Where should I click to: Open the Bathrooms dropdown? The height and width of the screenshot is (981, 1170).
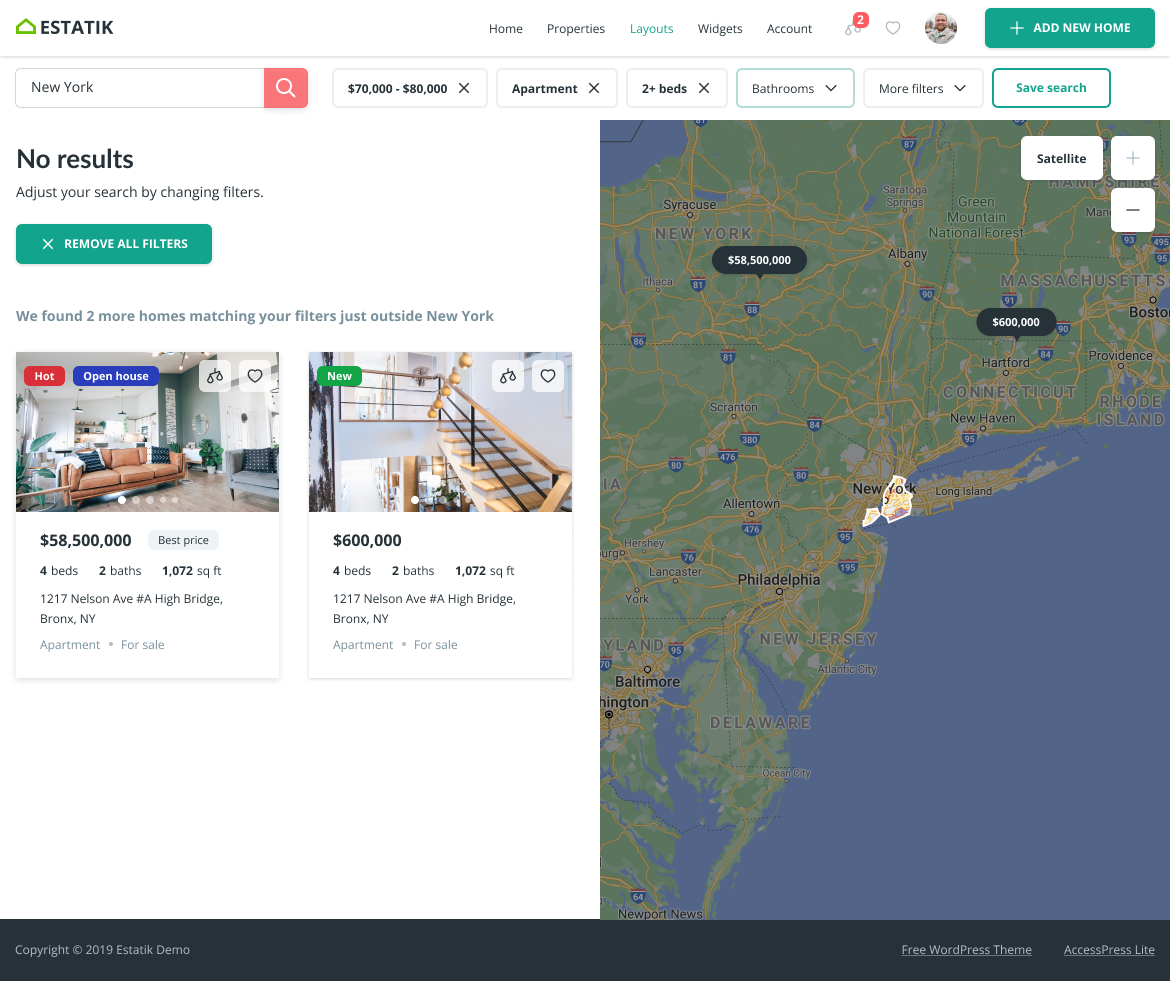(x=795, y=88)
